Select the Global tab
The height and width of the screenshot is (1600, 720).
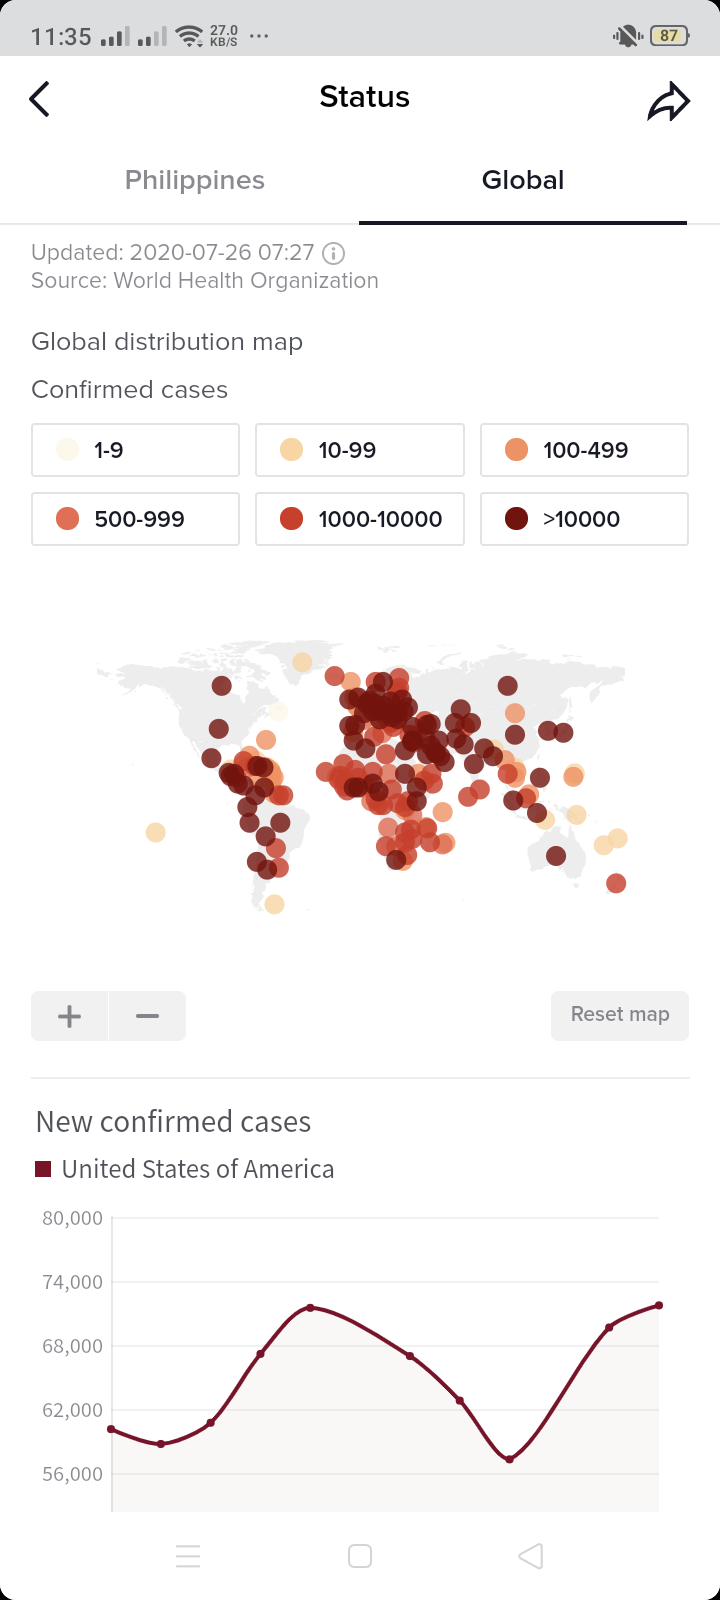coord(523,181)
